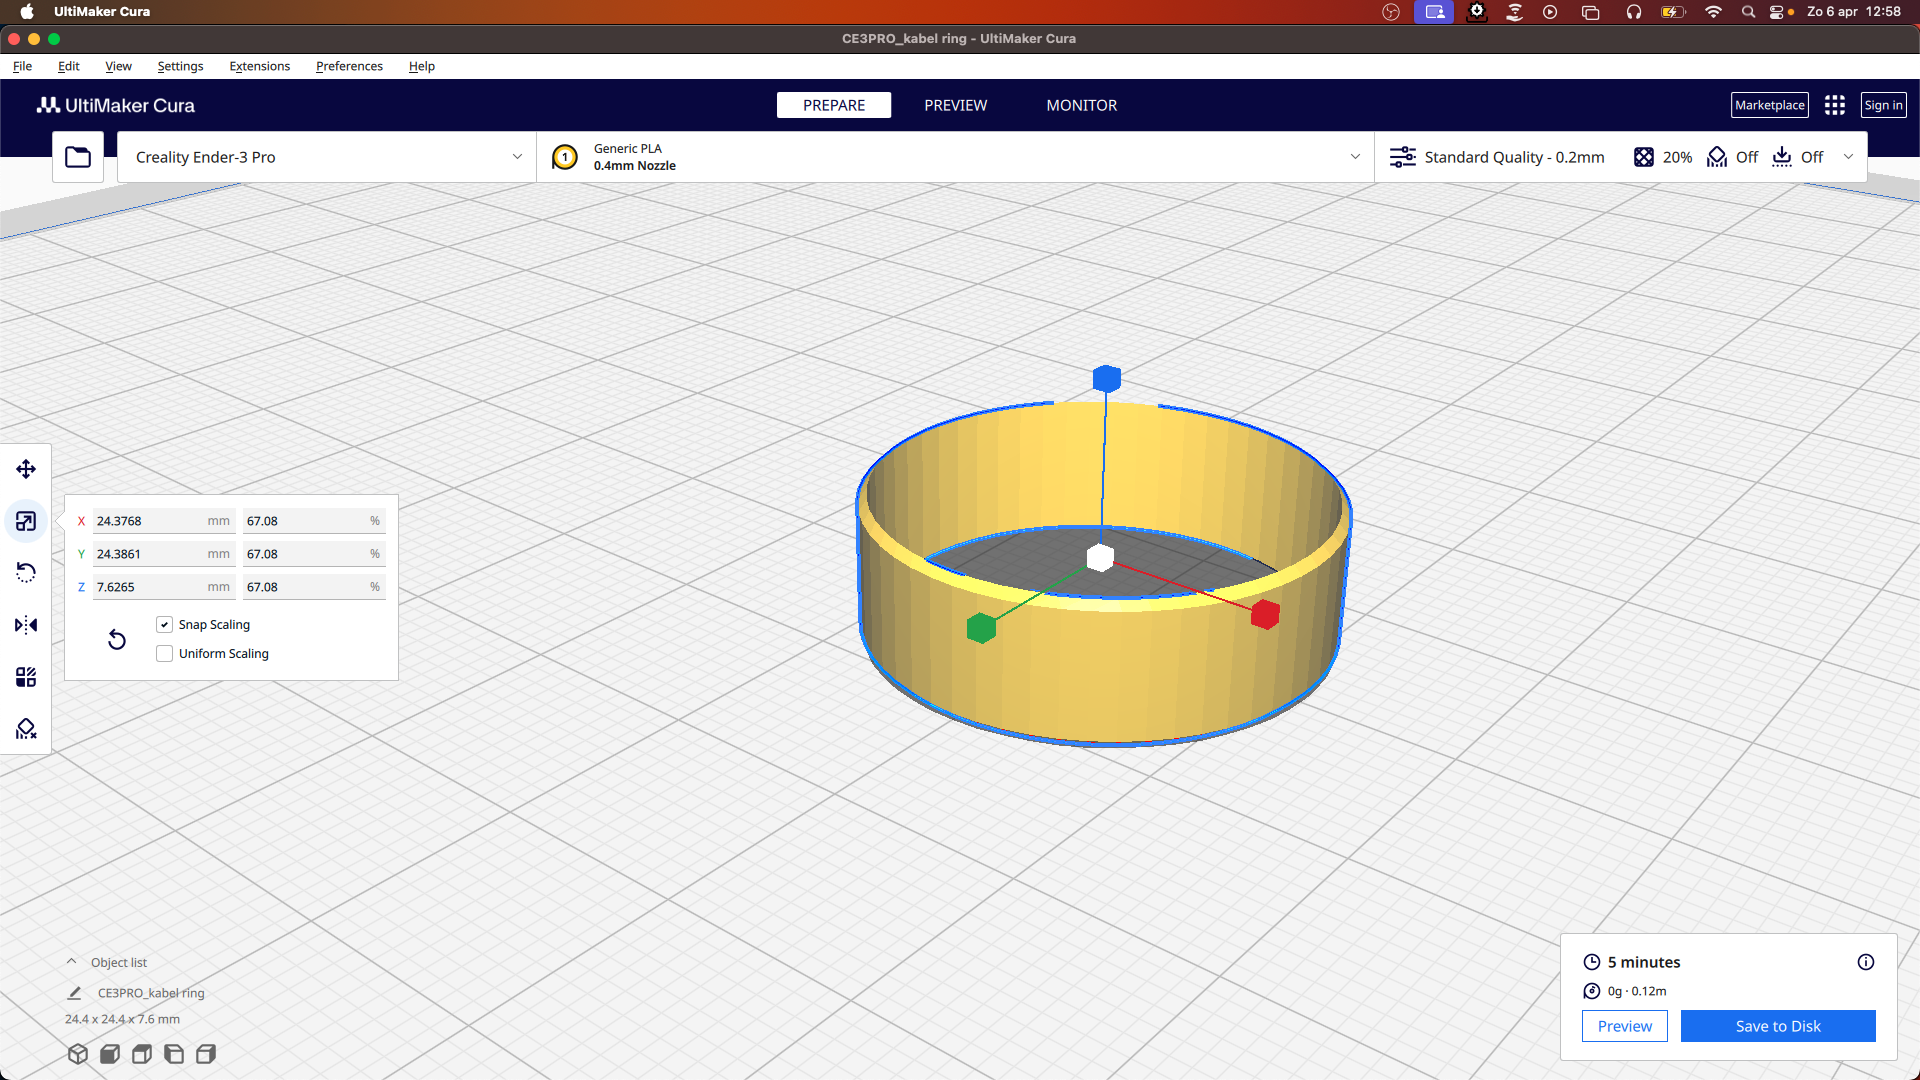Click the Marketplace button
Viewport: 1920px width, 1080px height.
tap(1770, 105)
